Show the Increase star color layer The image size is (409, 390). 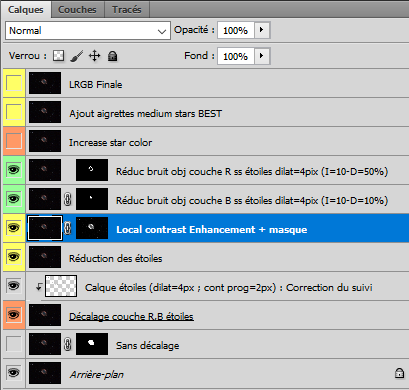(14, 141)
